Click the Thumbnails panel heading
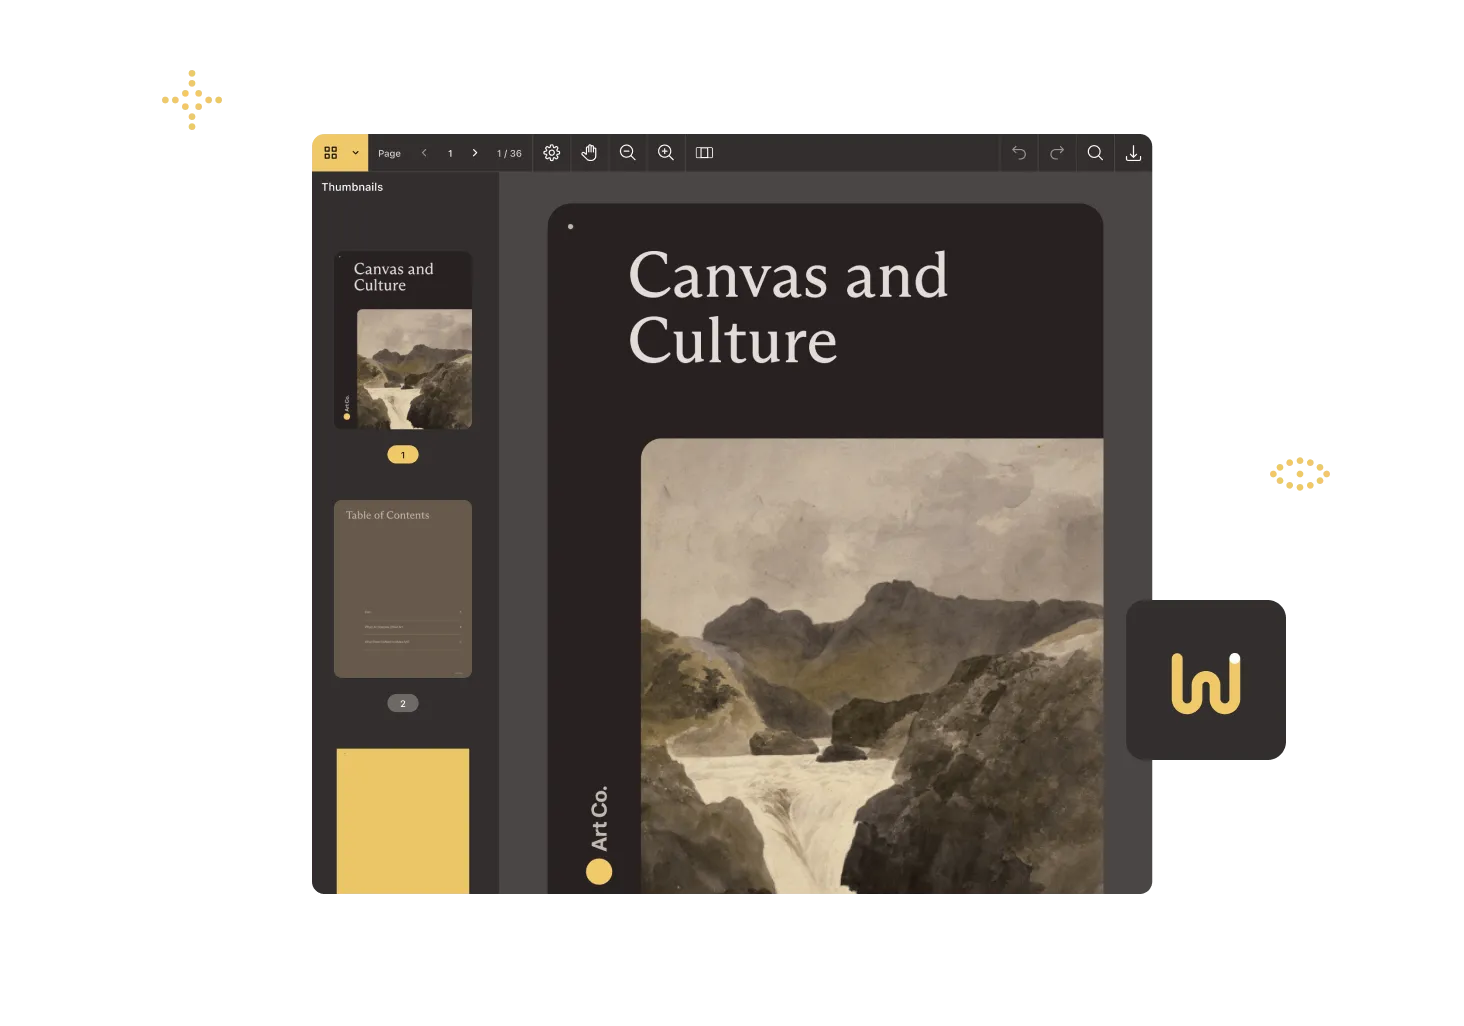This screenshot has height=1026, width=1464. click(352, 187)
